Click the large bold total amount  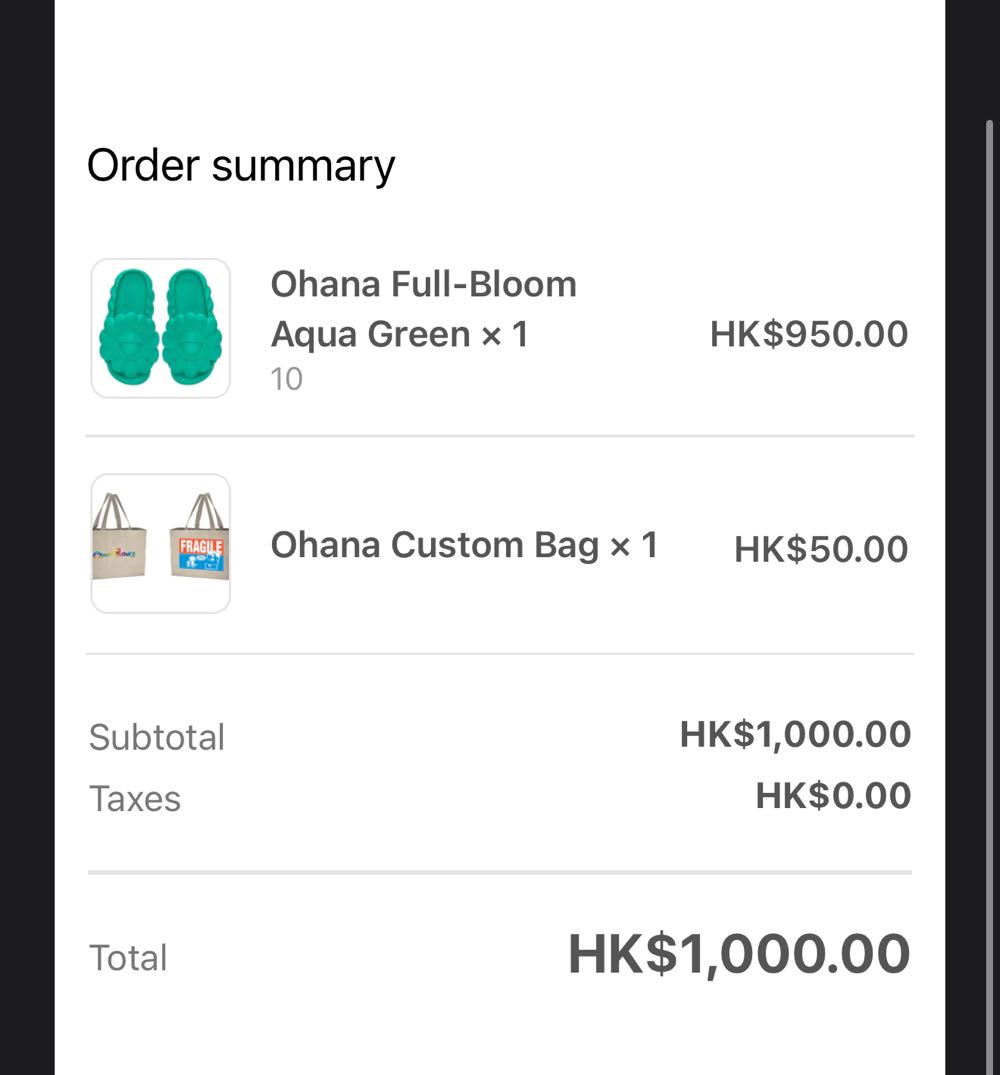pyautogui.click(x=739, y=954)
